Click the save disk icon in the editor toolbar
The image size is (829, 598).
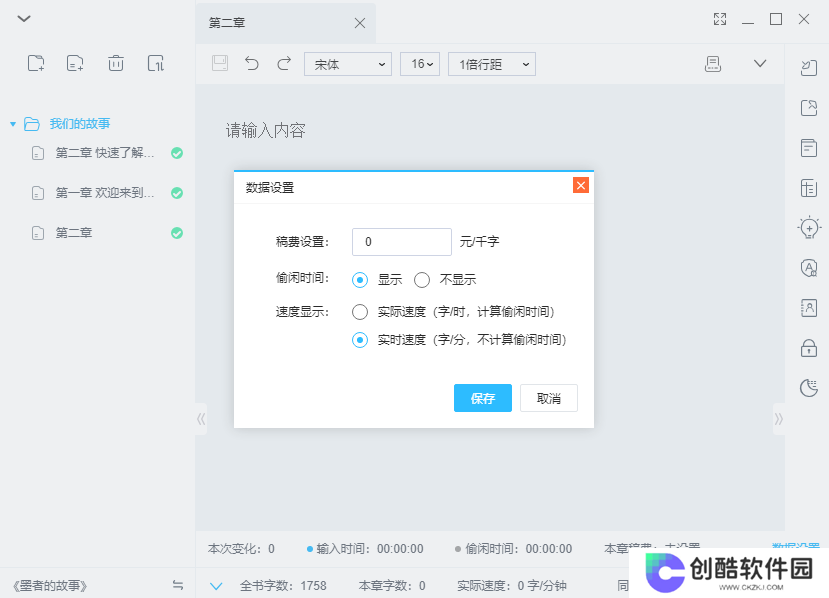pos(220,63)
